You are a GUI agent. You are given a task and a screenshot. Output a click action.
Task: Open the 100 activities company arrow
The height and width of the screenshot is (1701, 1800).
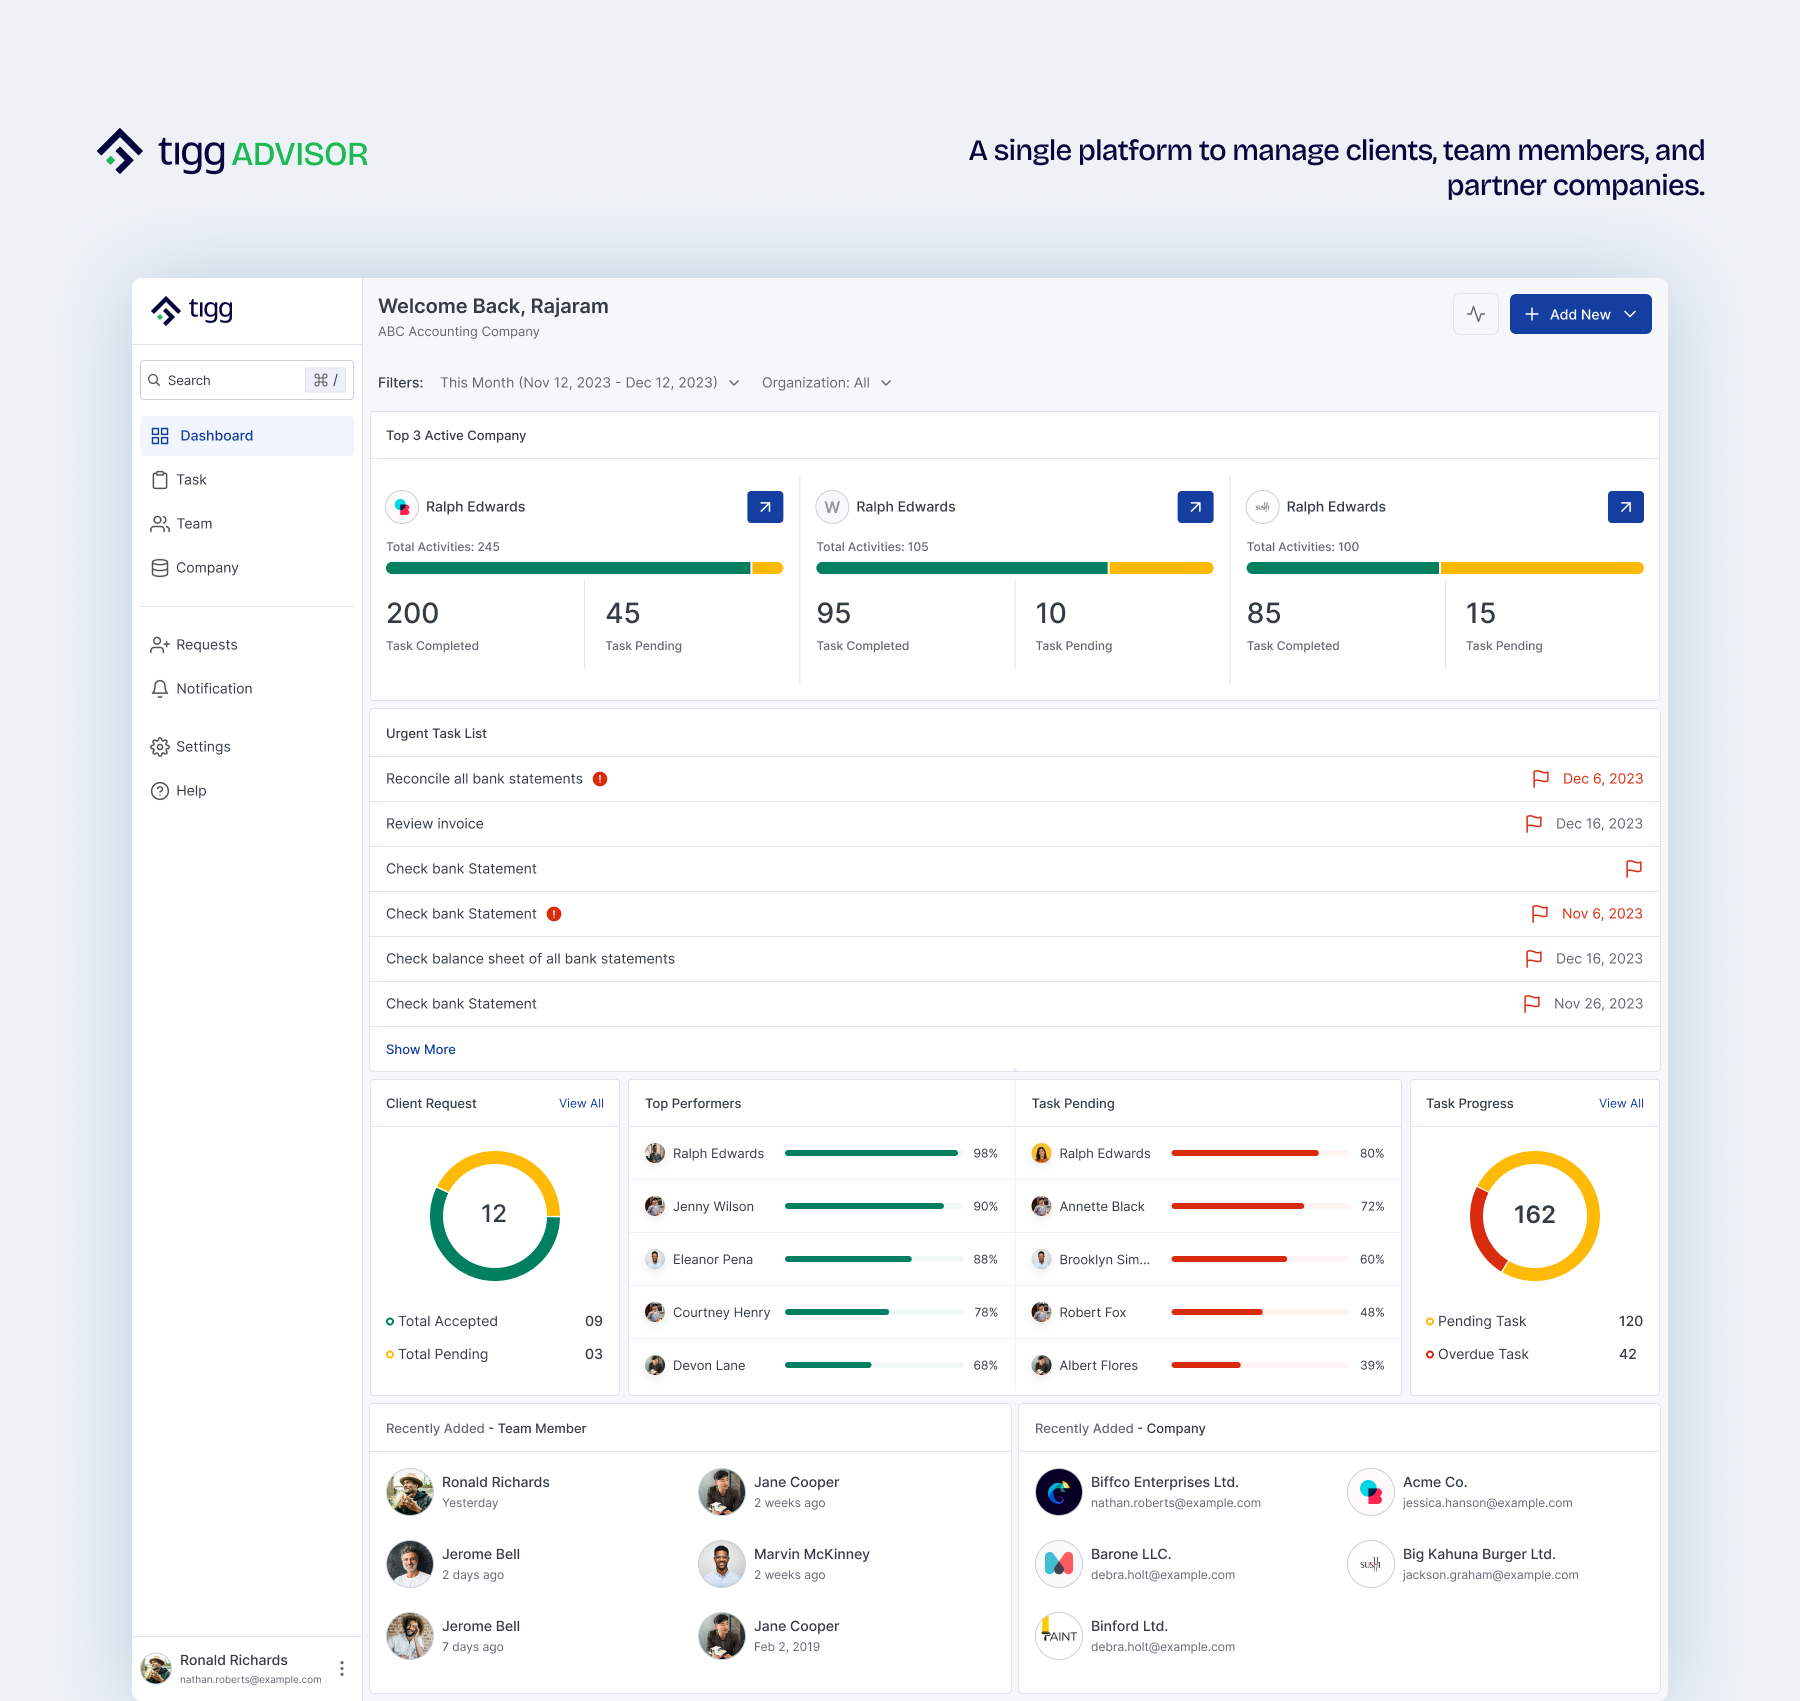point(1625,507)
